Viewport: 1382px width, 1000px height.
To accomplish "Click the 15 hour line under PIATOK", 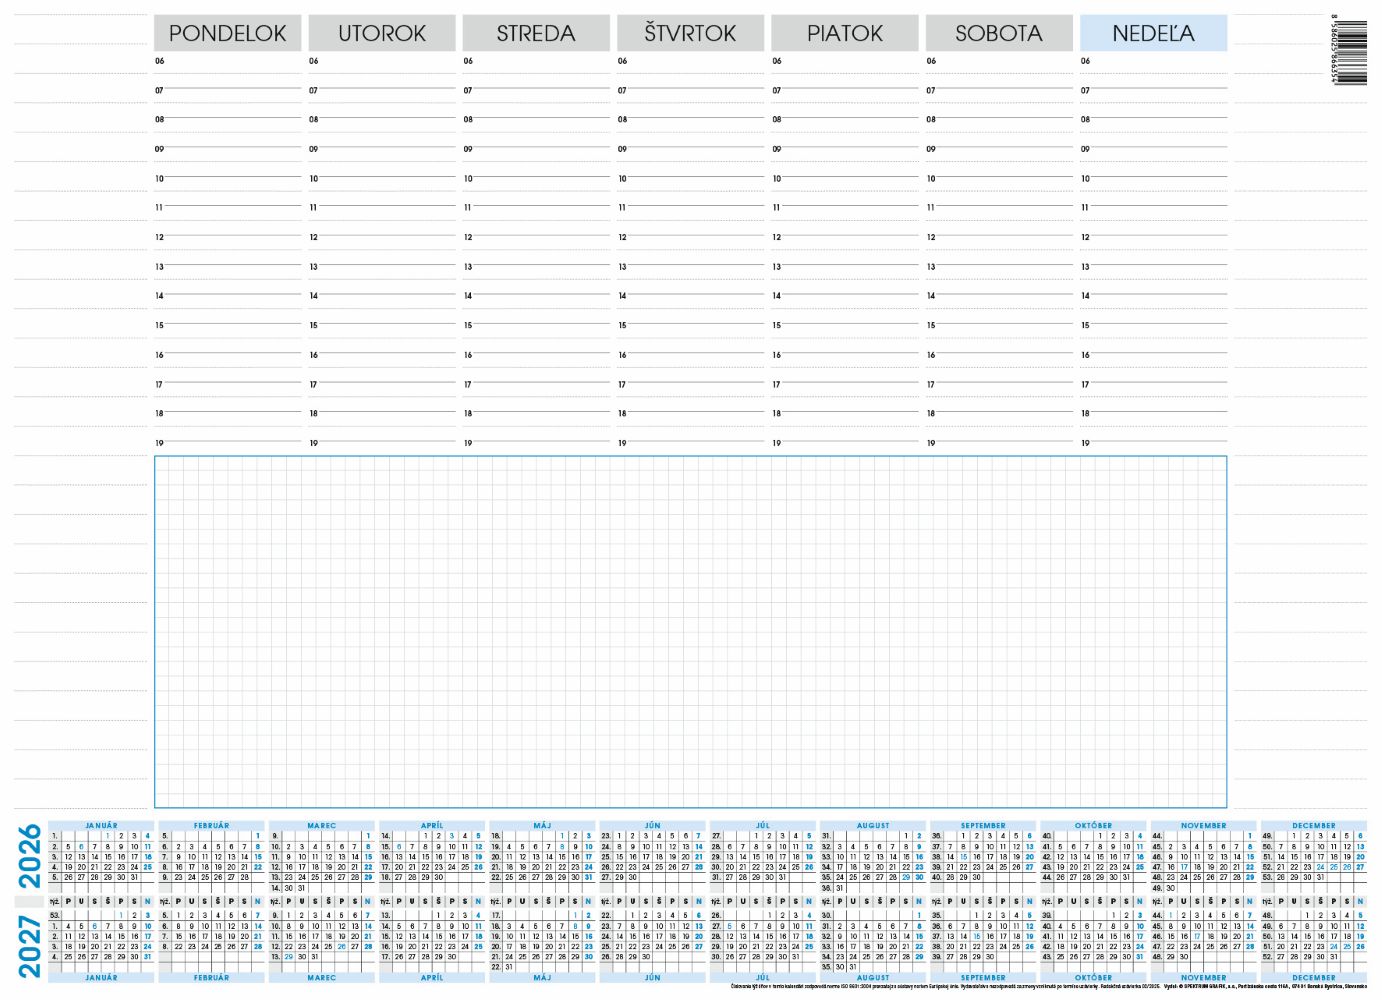I will pyautogui.click(x=845, y=326).
